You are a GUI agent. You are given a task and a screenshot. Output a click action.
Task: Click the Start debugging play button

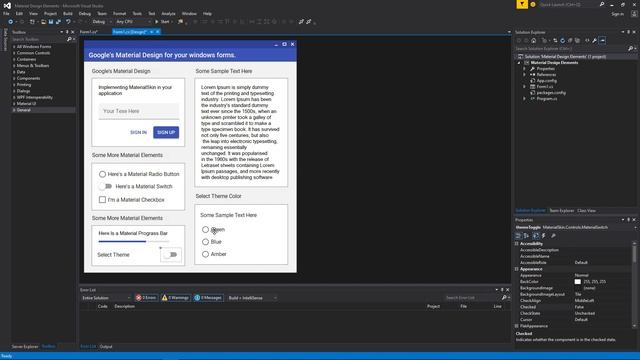coord(156,22)
